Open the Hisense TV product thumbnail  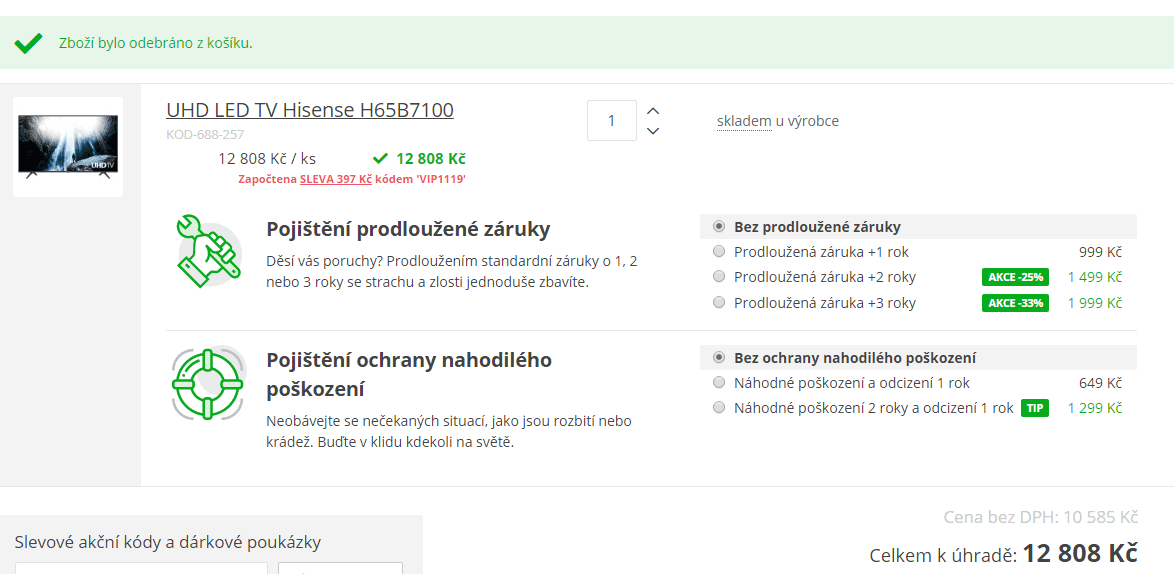point(68,147)
